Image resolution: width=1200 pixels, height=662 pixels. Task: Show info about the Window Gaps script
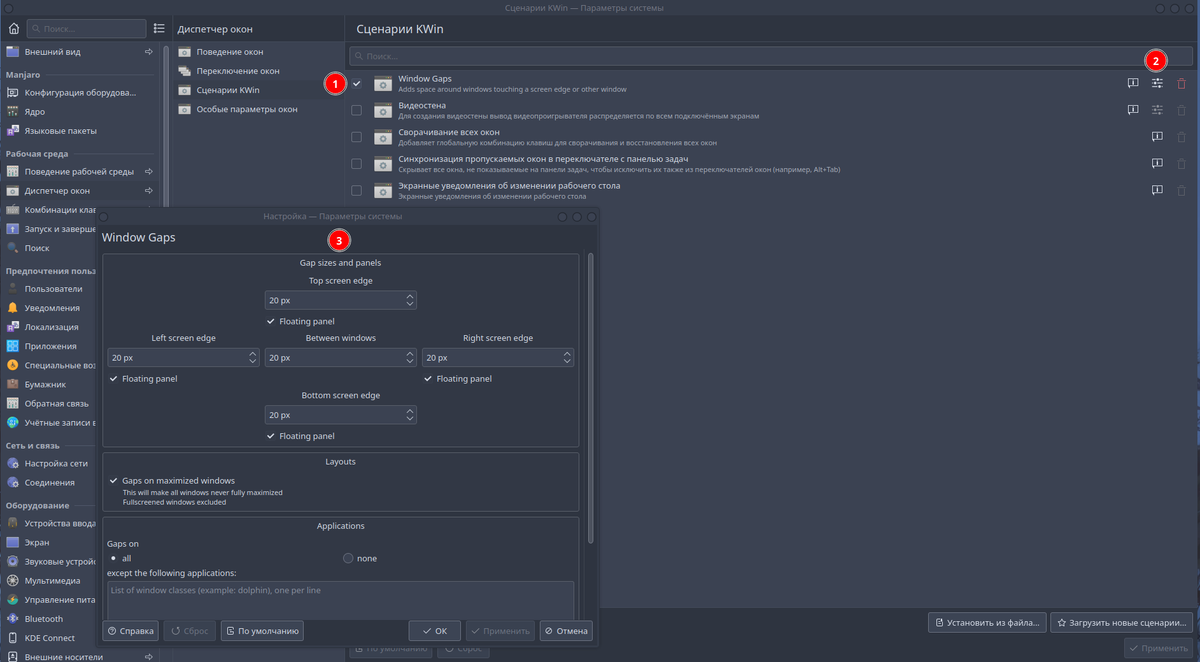pos(1133,83)
